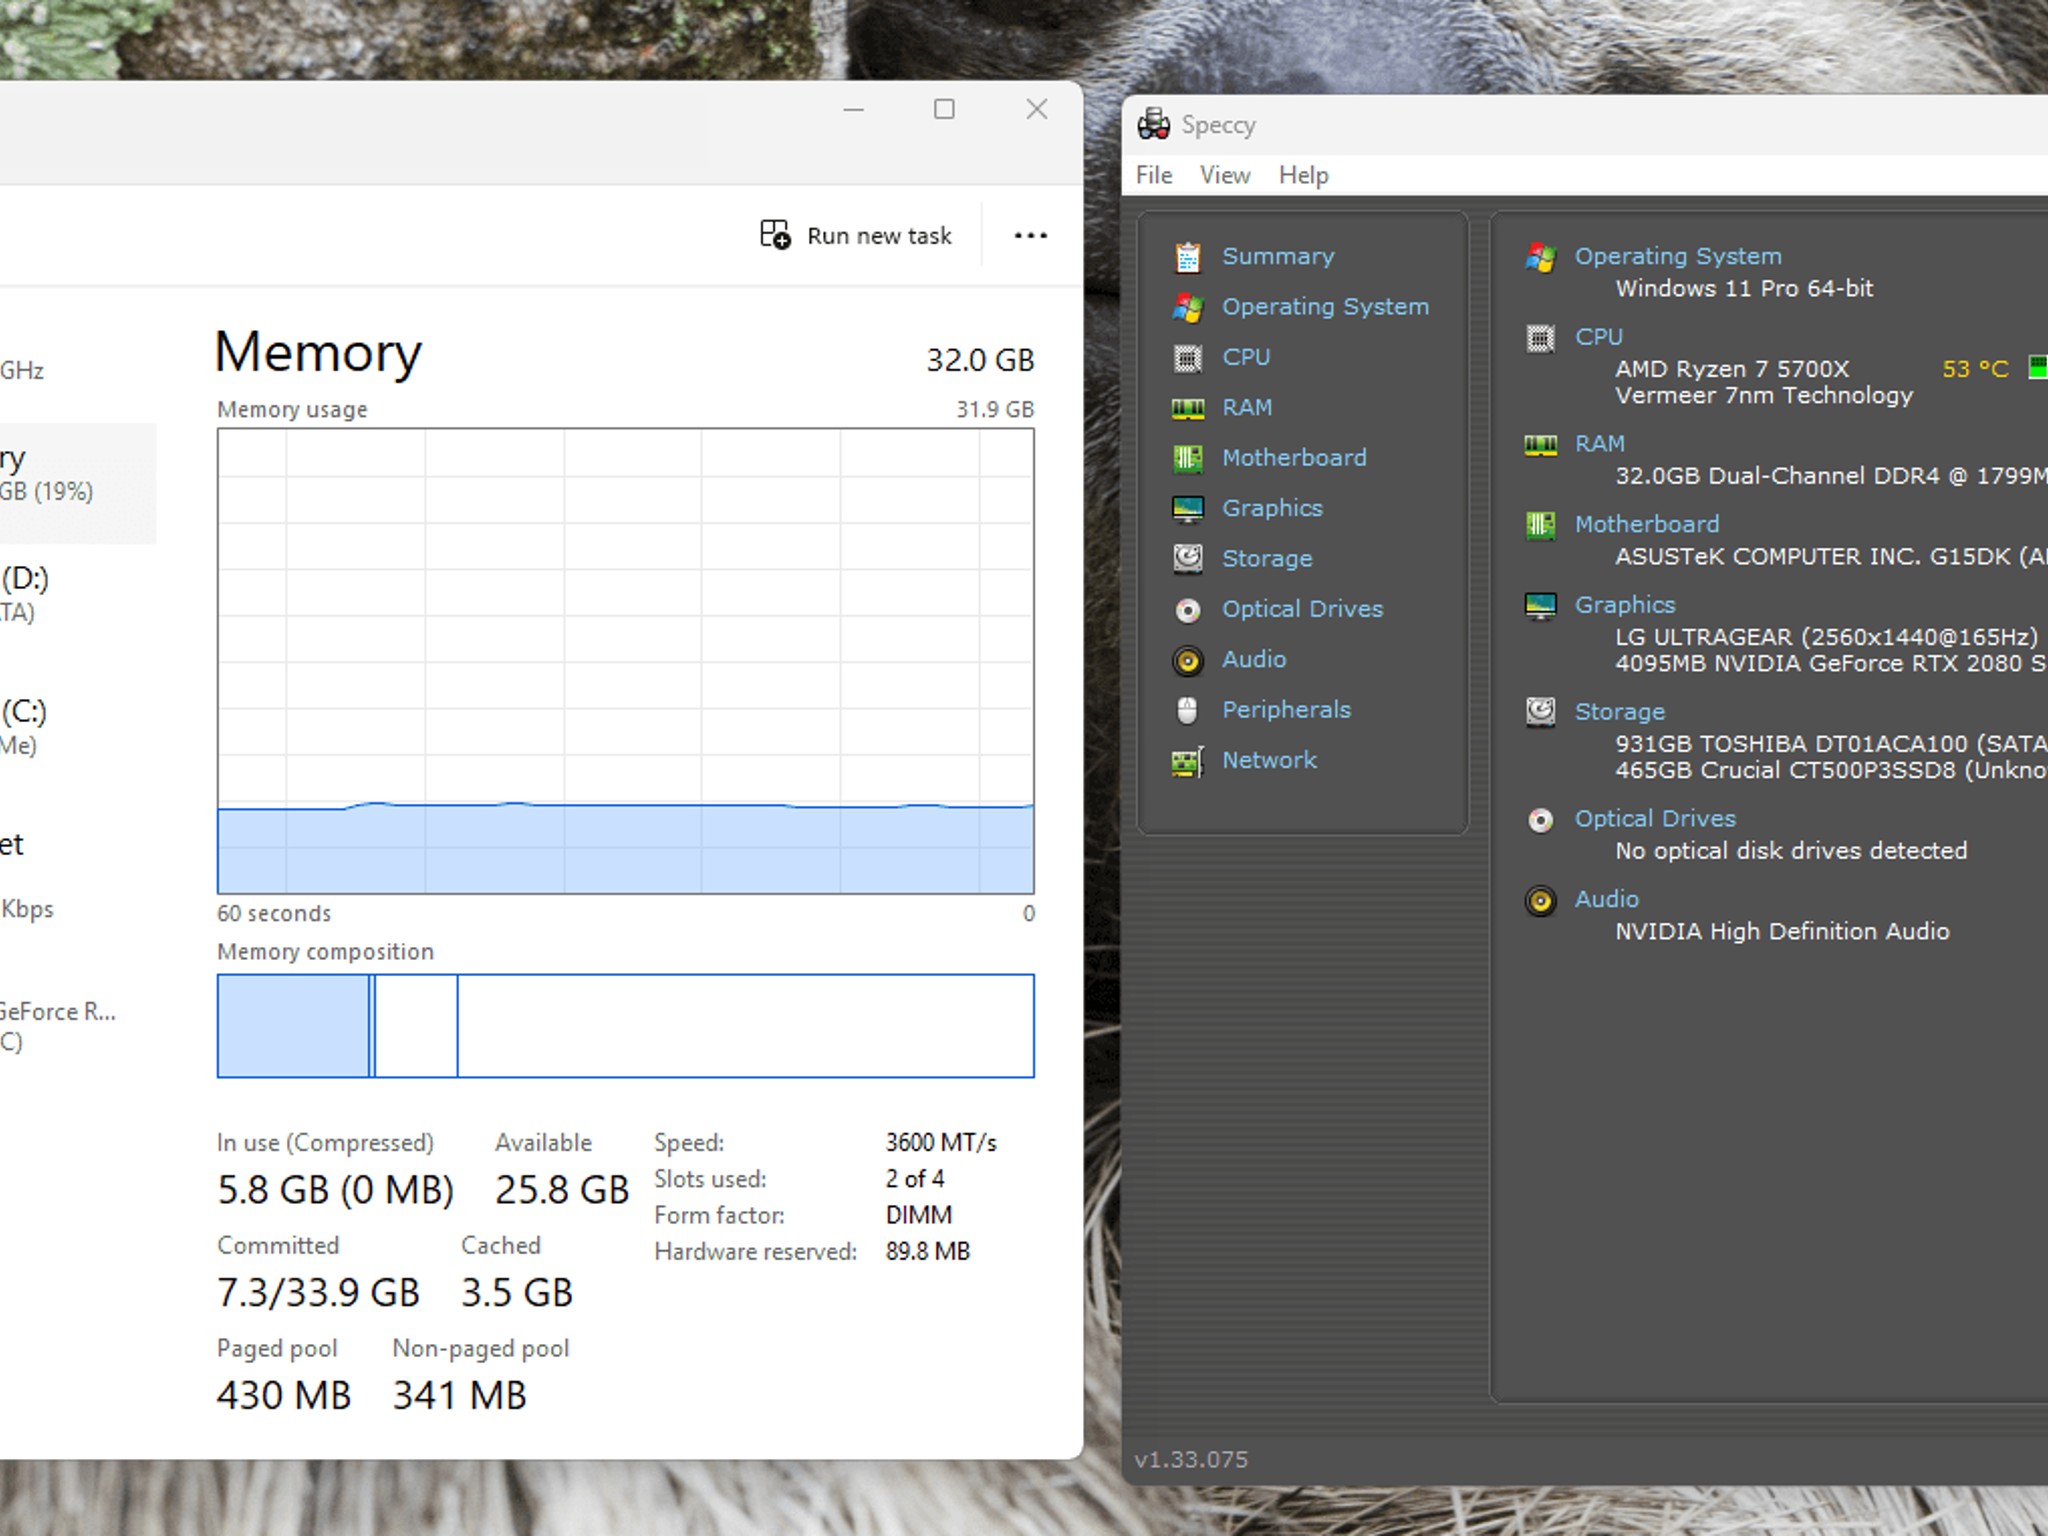Screen dimensions: 2048x1536
Task: Click Optical Drives heading link in summary
Action: 1655,819
